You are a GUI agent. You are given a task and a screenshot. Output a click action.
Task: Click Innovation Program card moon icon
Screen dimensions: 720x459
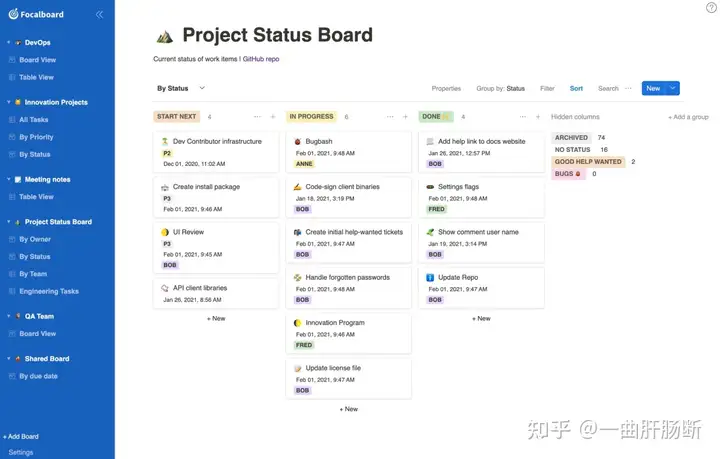tap(298, 323)
